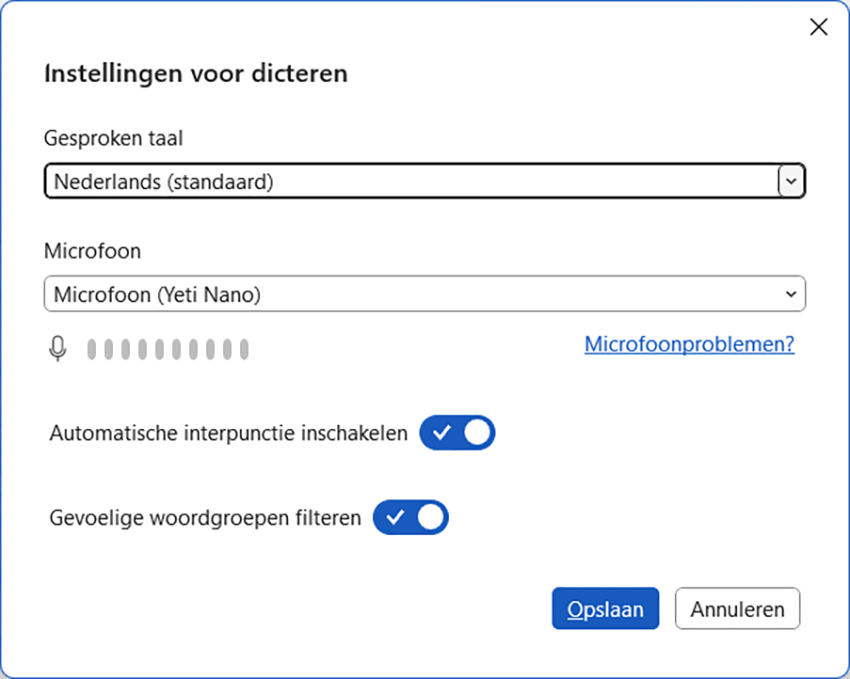Screen dimensions: 850x679
Task: Click the microphone icon beside level meter
Action: tap(58, 348)
